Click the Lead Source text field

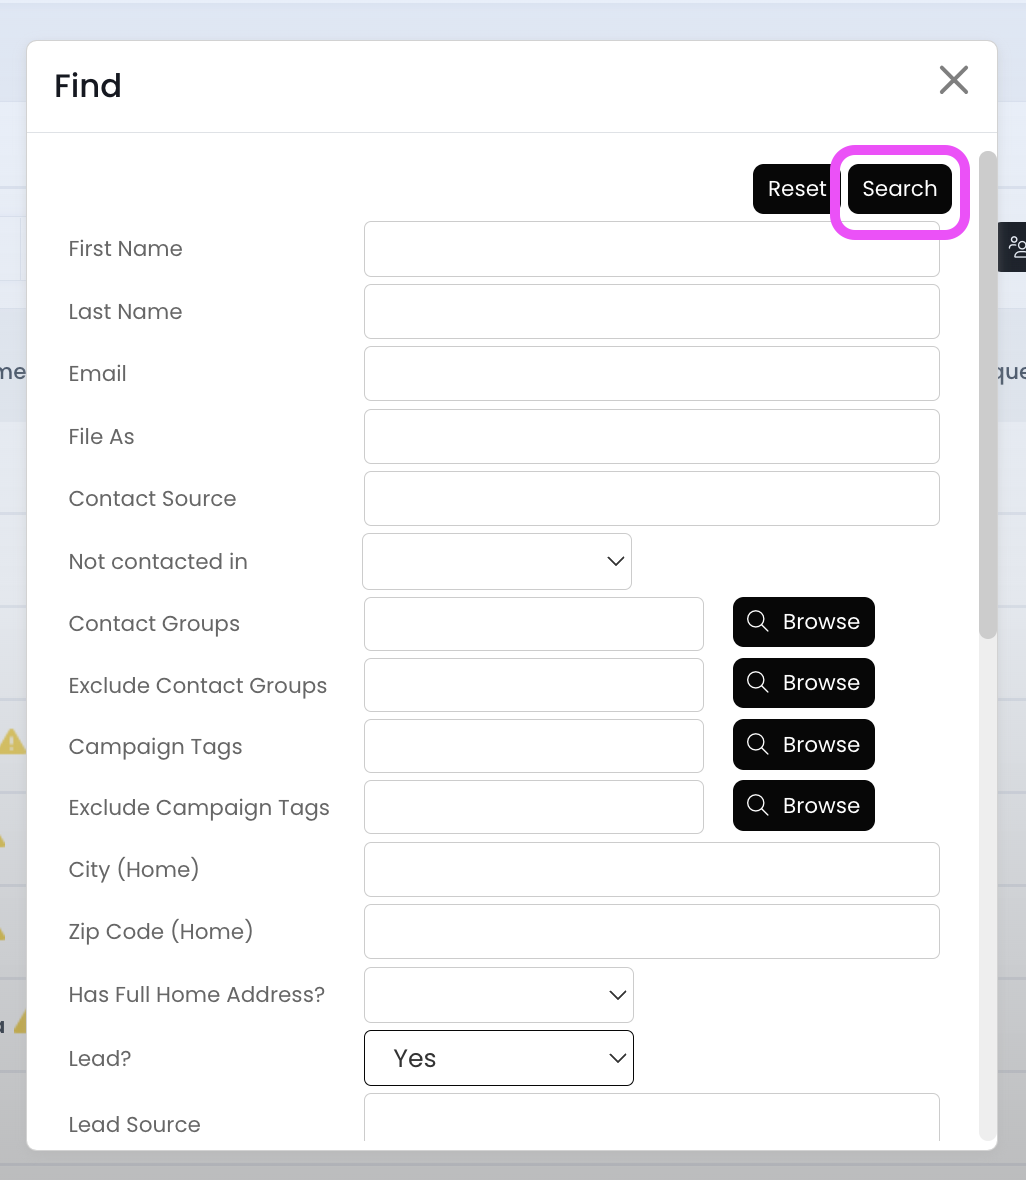(x=651, y=1120)
